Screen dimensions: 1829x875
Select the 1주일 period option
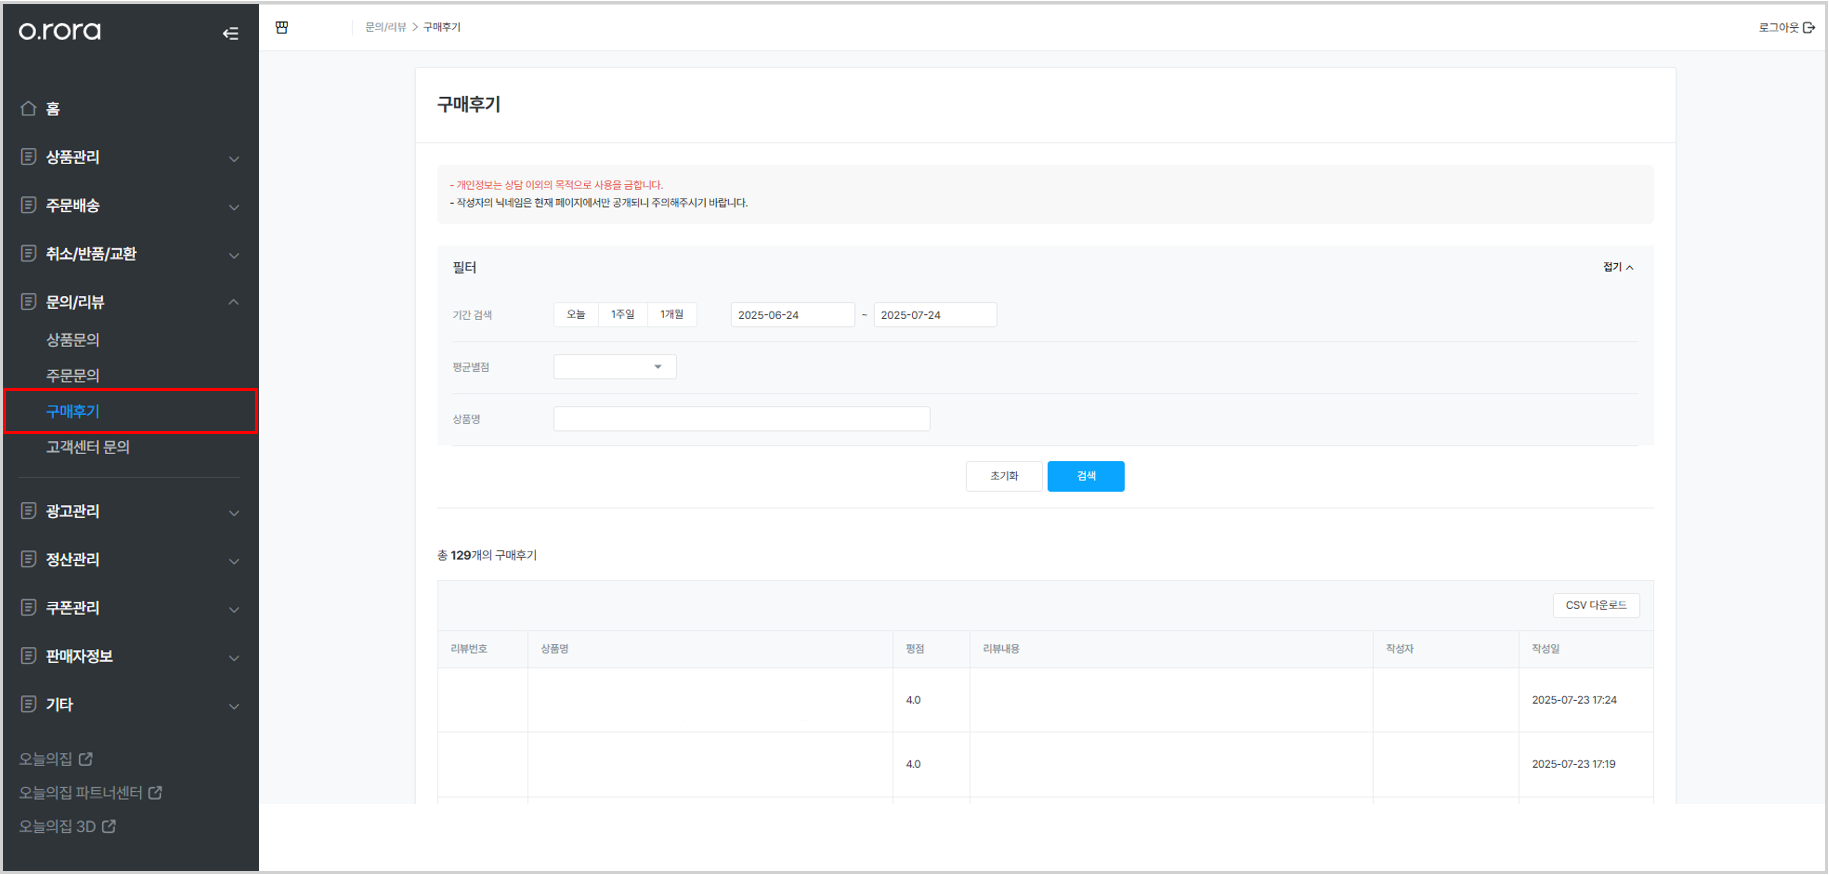[x=623, y=314]
